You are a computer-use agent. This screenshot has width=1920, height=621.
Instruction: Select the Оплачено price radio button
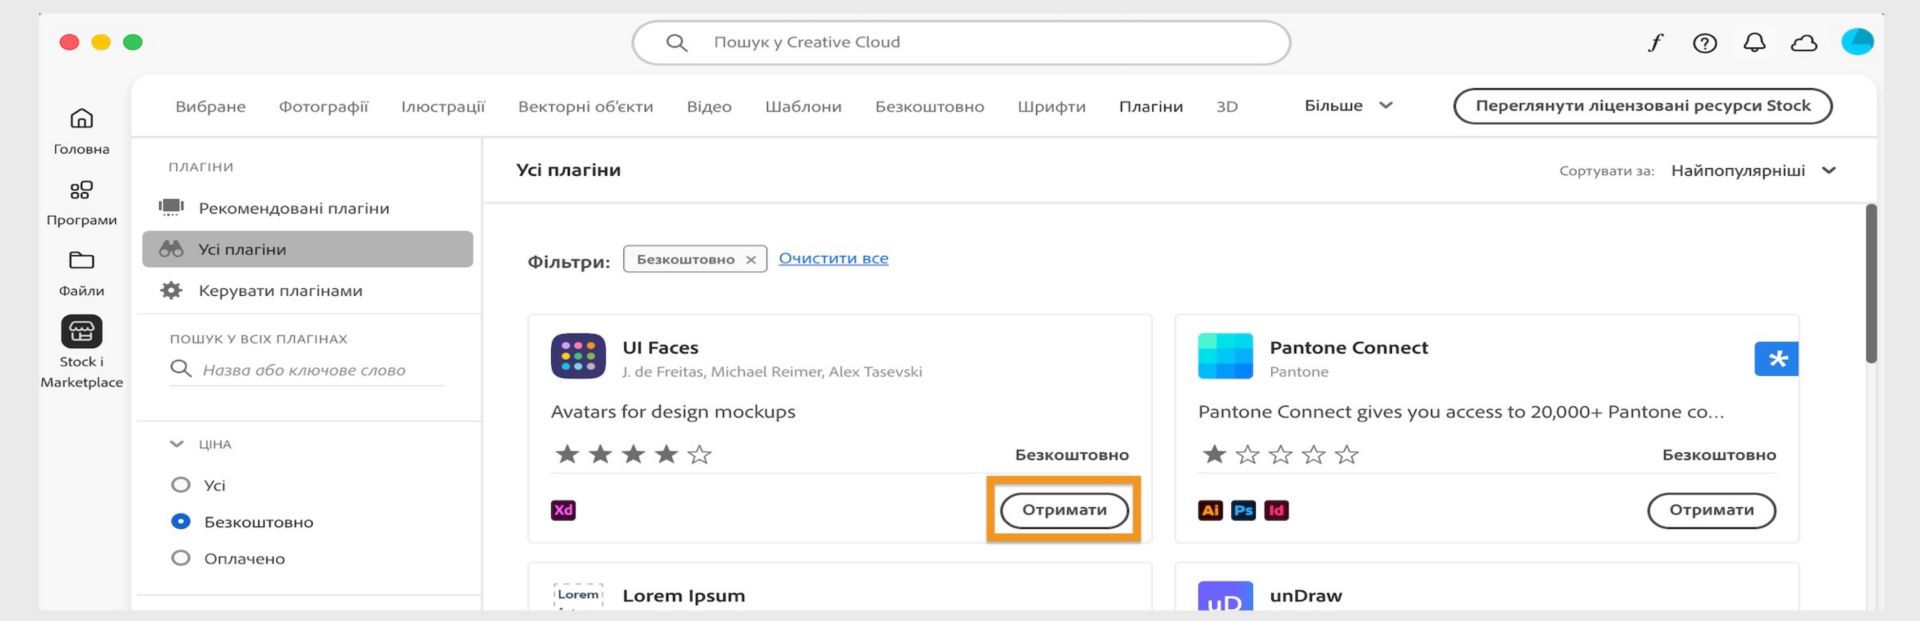pyautogui.click(x=181, y=558)
